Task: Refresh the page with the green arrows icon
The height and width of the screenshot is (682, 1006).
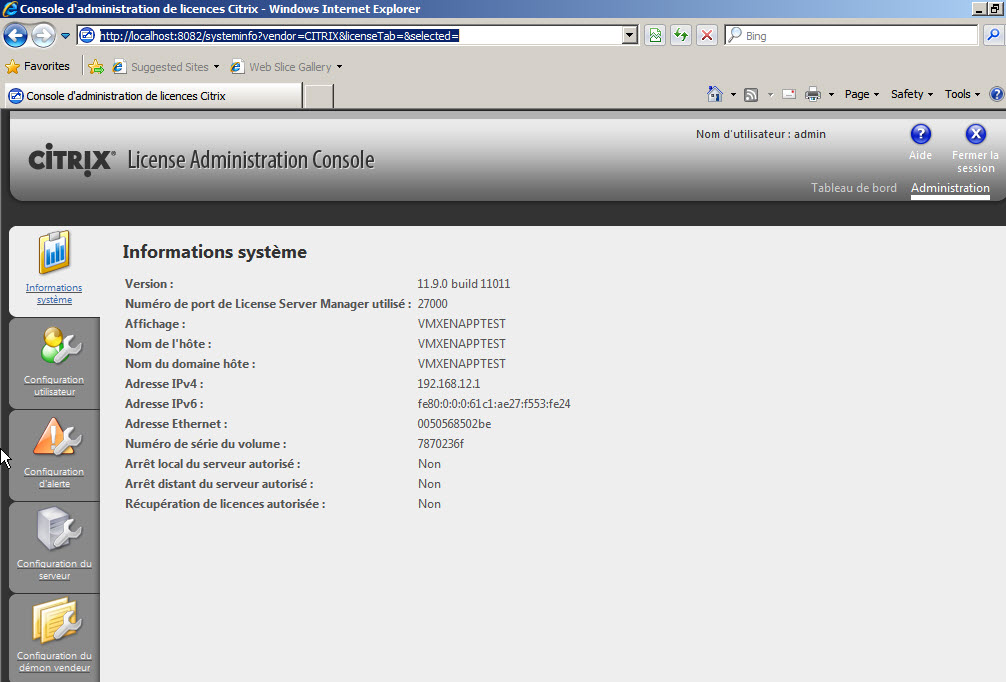Action: (x=681, y=35)
